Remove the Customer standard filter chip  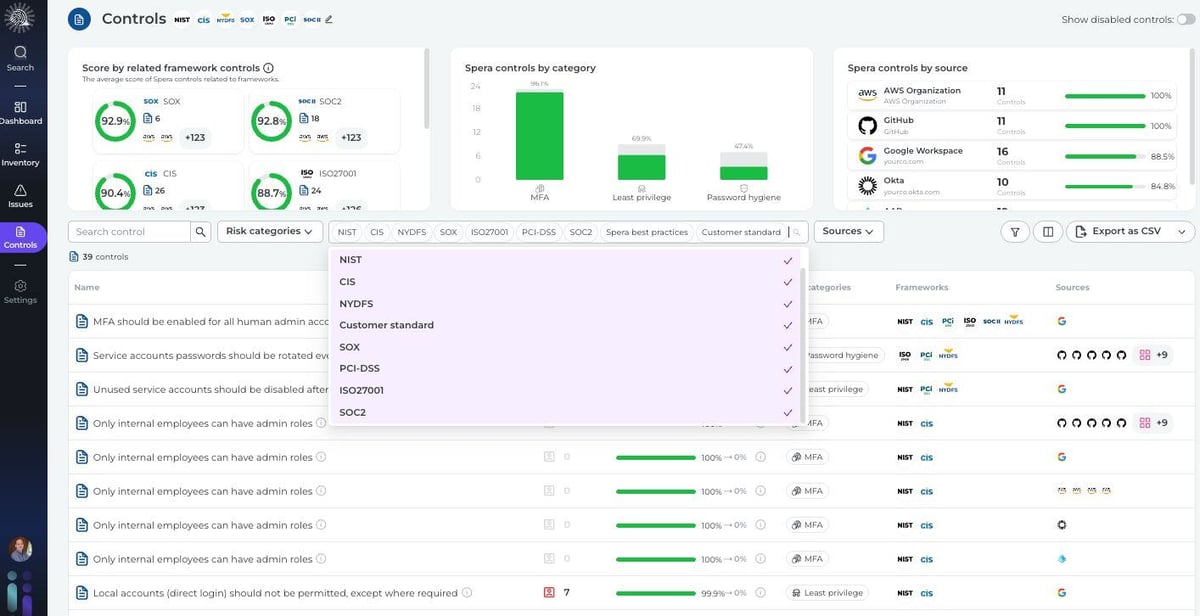[x=741, y=232]
